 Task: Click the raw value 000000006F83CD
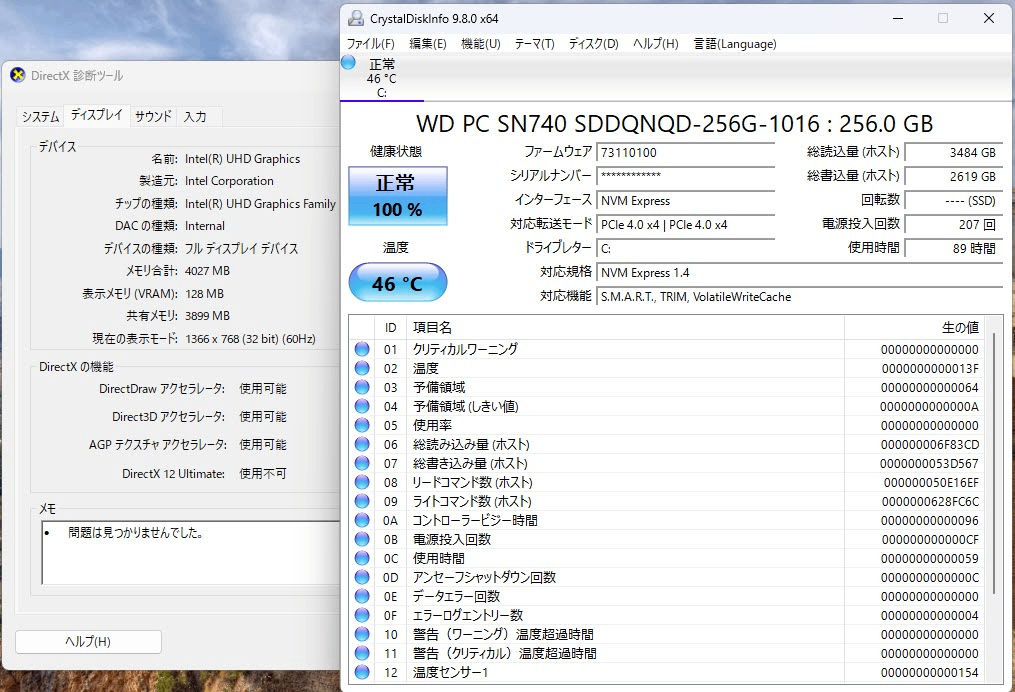pos(930,444)
